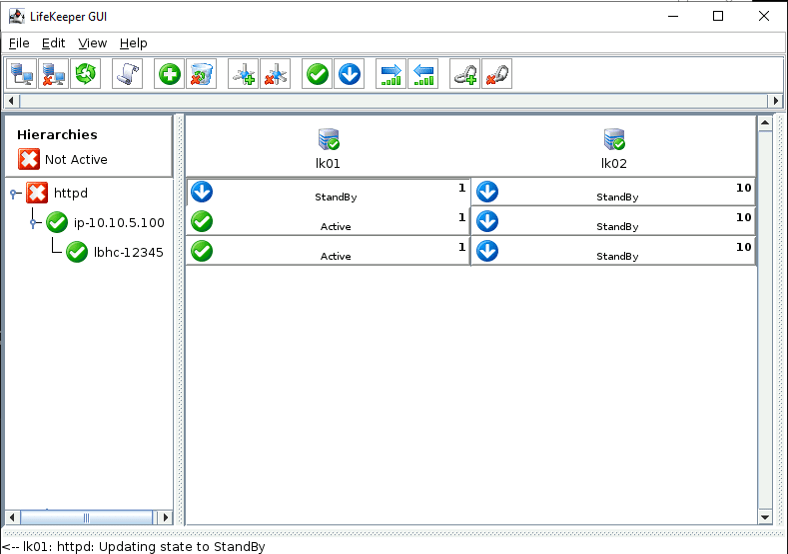Click ip-10.10.5.100 StandBy icon on lk02
Viewport: 788px width, 554px height.
click(487, 222)
